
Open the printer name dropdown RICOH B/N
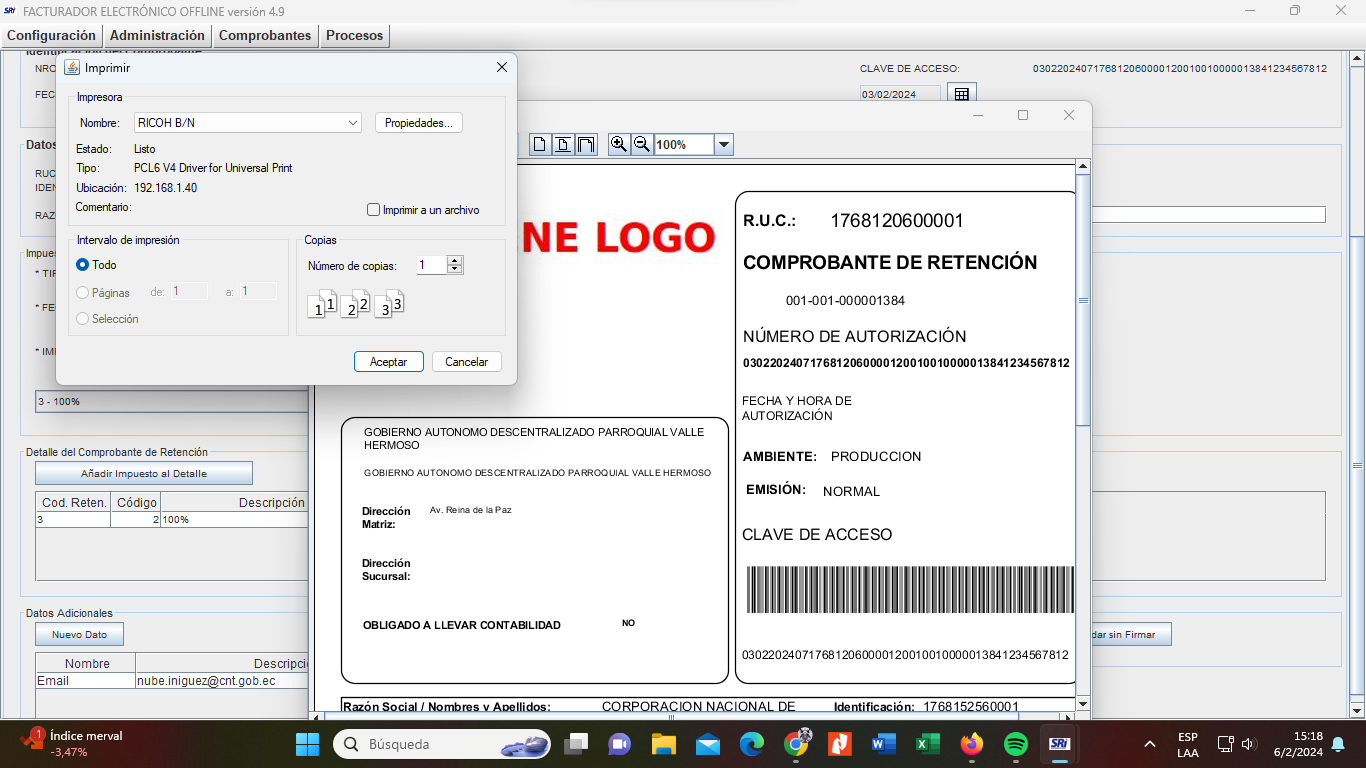(248, 123)
